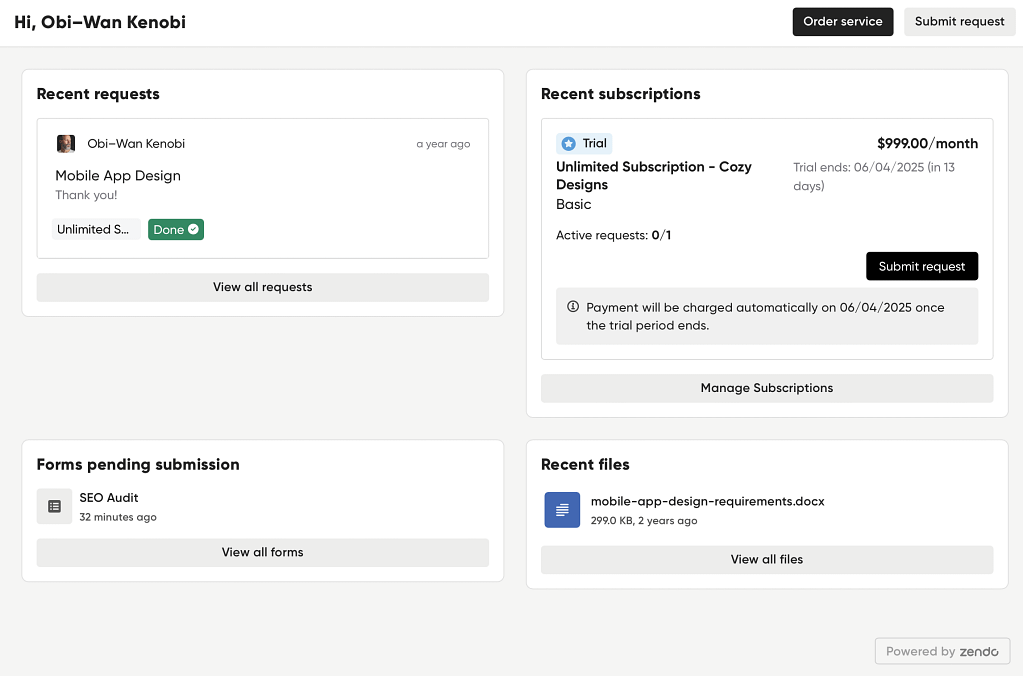Click the docx file icon
The height and width of the screenshot is (676, 1023).
(x=562, y=510)
